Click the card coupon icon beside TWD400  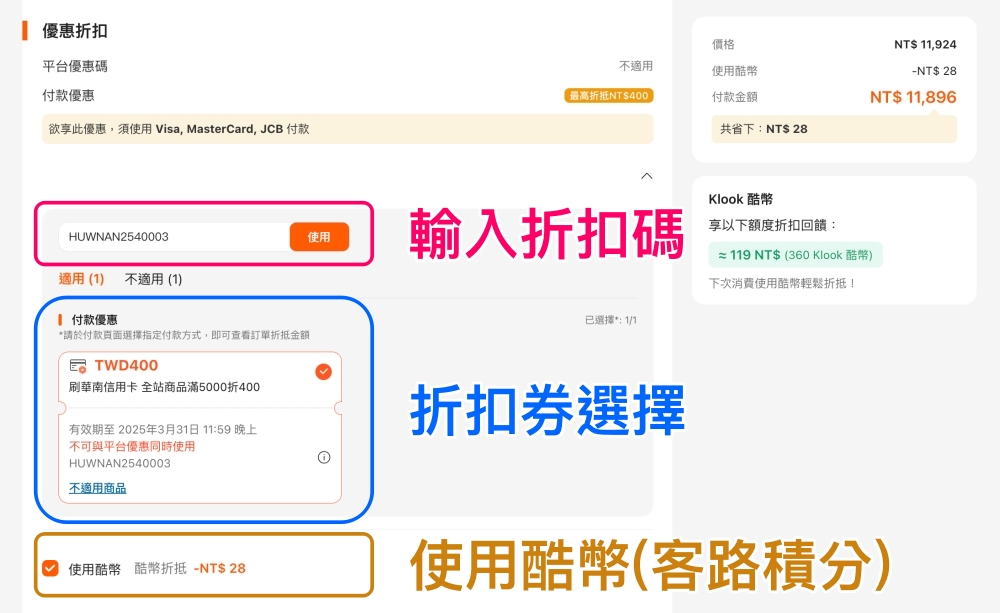point(78,366)
